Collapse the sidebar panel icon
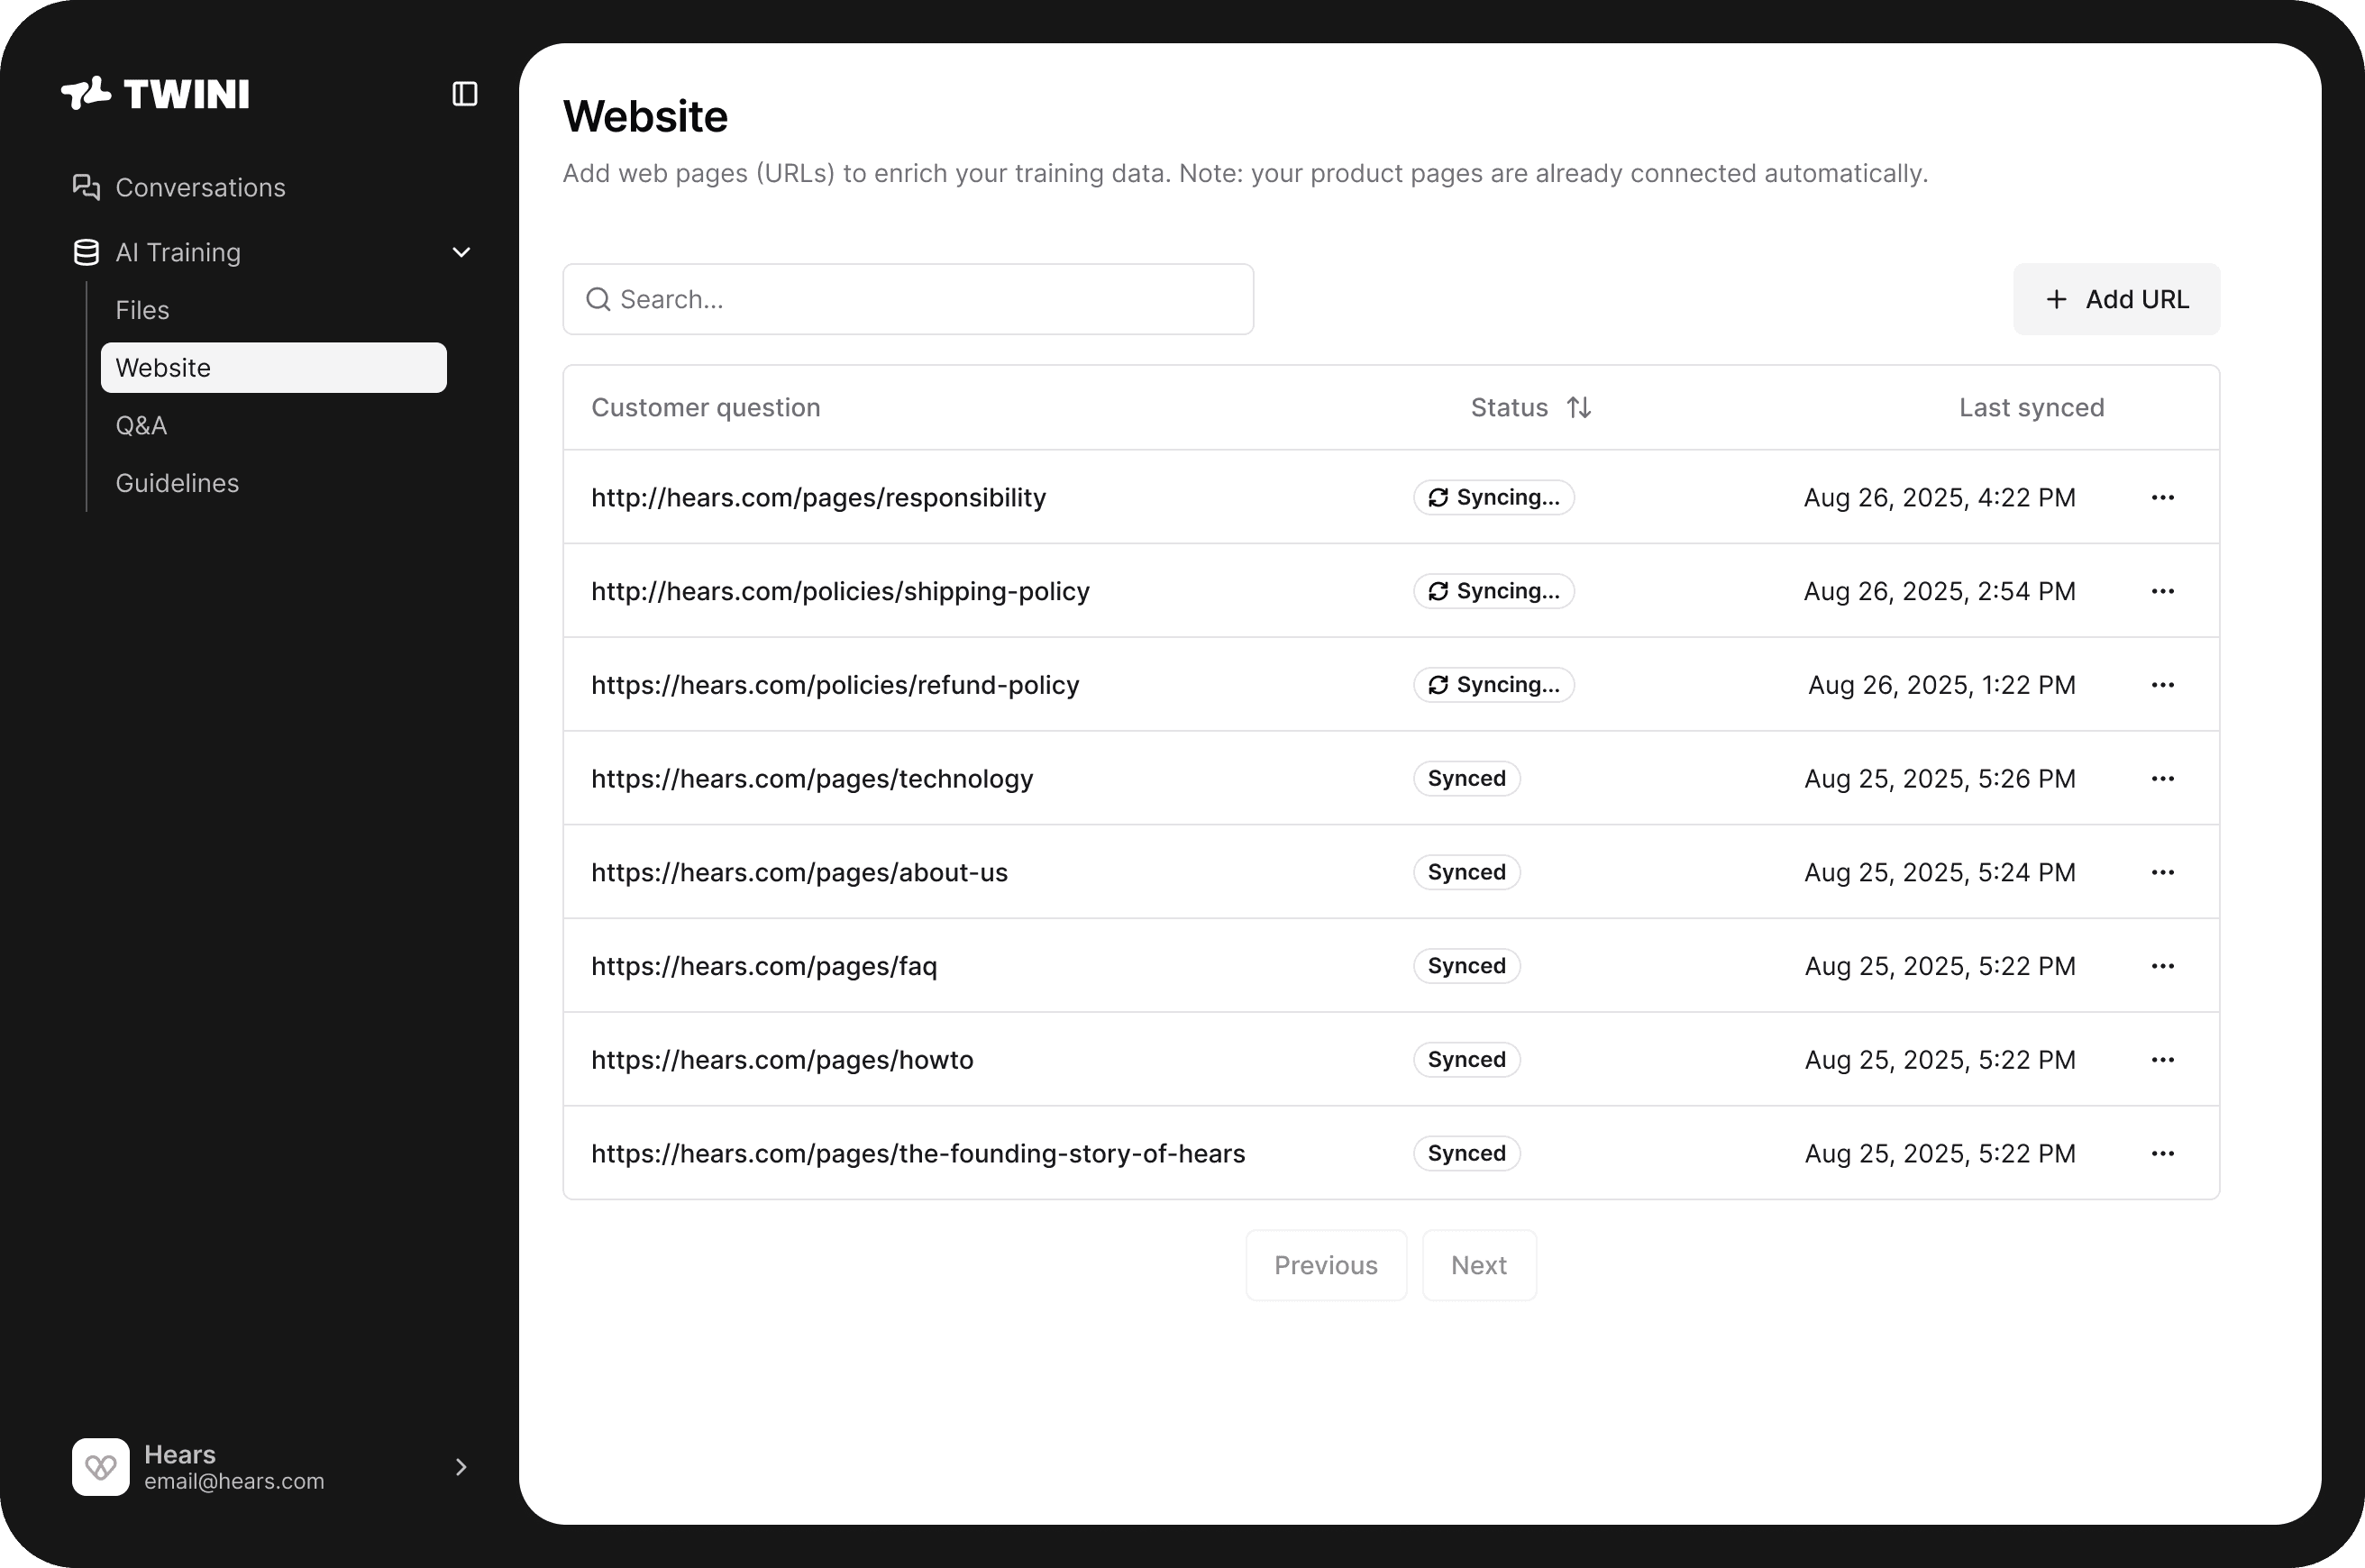Image resolution: width=2365 pixels, height=1568 pixels. (465, 94)
